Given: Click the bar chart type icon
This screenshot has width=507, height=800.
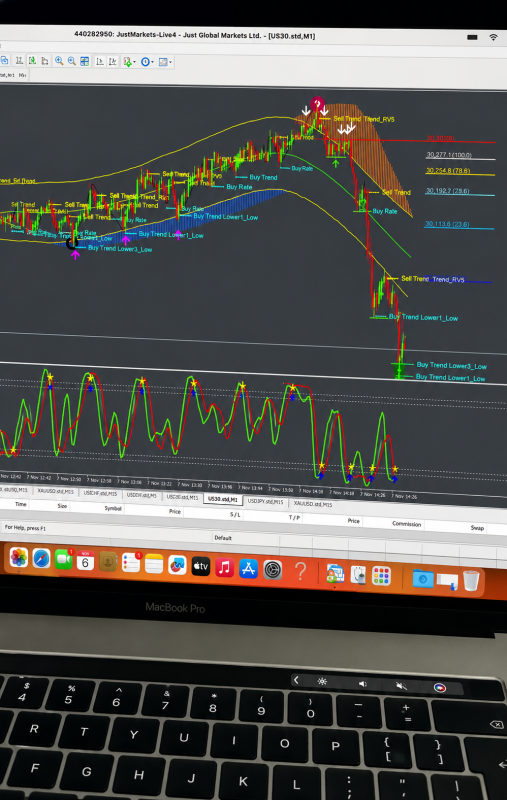Looking at the screenshot, I should [19, 61].
